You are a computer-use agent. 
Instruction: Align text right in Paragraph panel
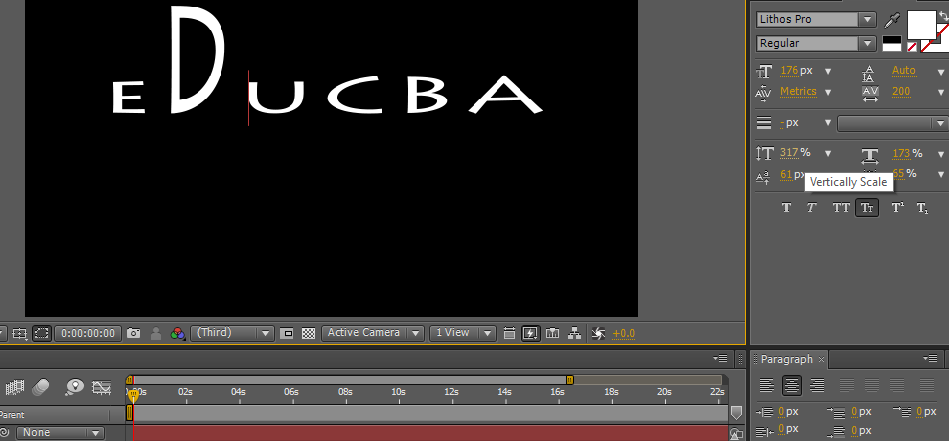click(x=817, y=385)
